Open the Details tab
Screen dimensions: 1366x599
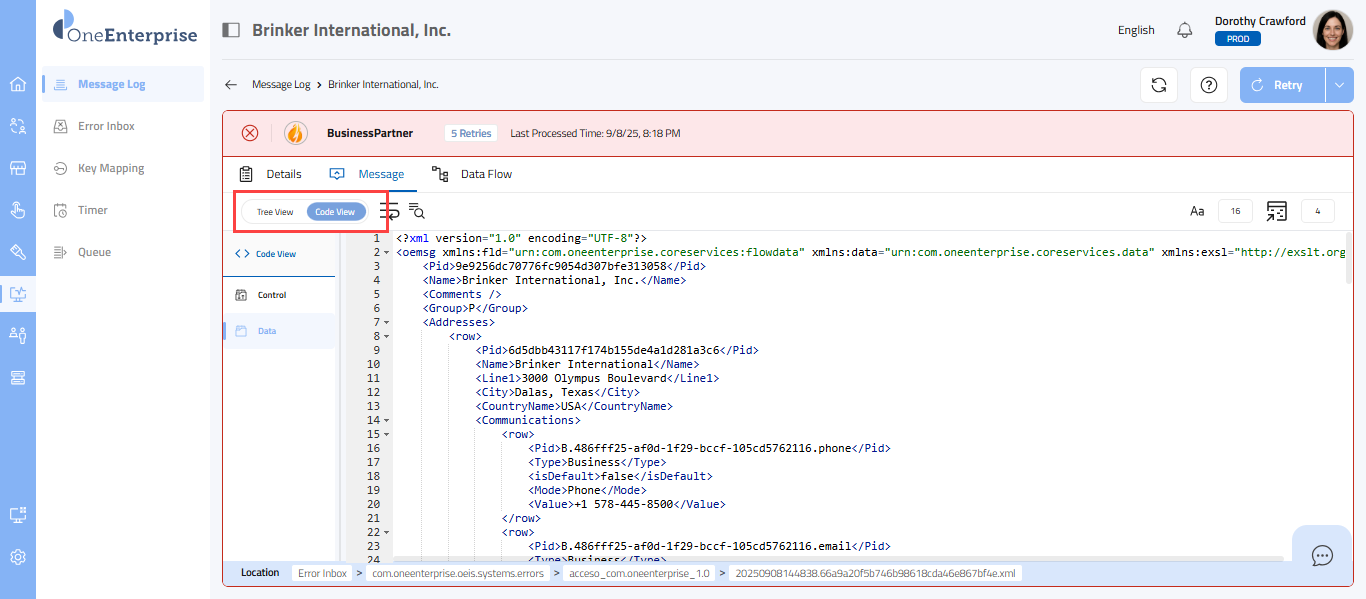point(271,174)
